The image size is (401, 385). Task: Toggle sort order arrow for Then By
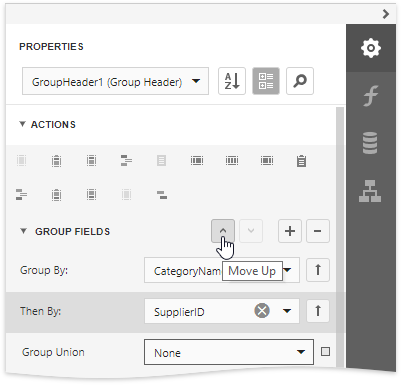318,311
